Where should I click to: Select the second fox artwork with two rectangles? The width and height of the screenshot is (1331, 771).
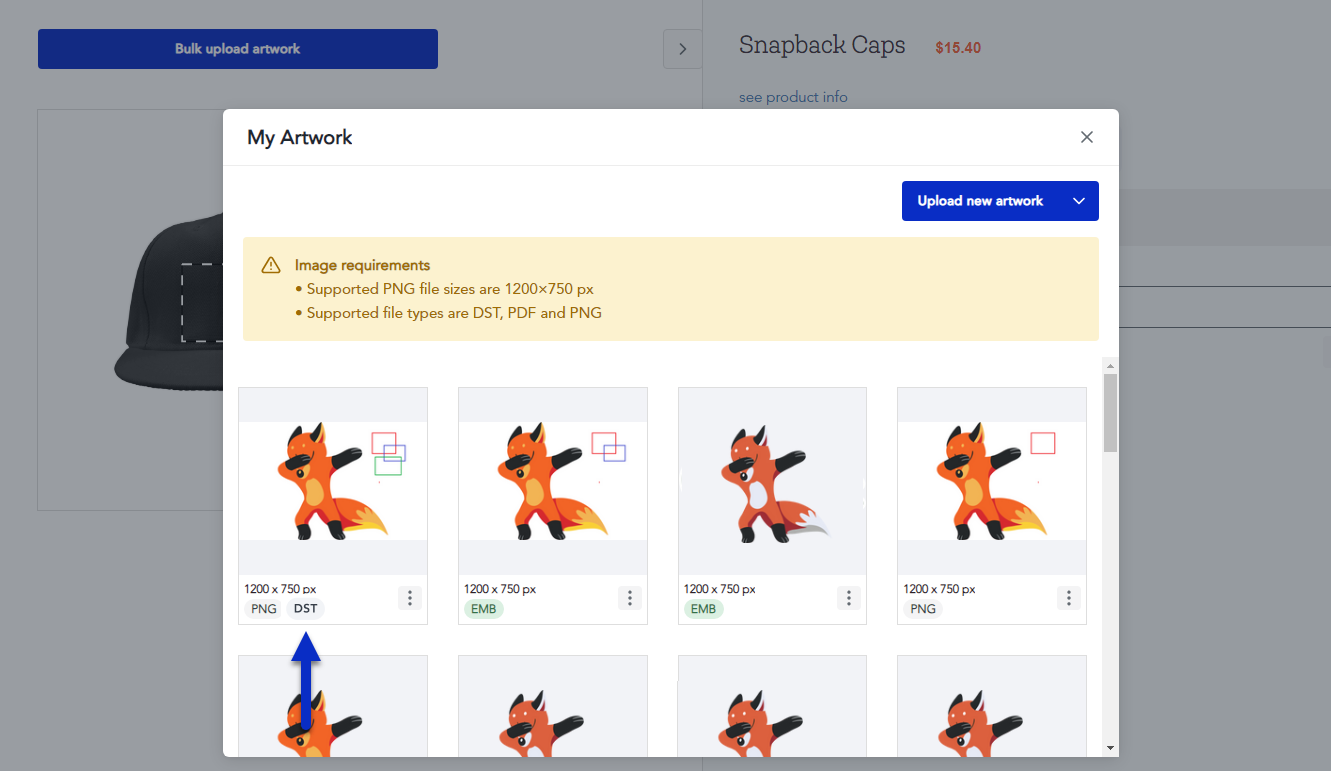point(553,481)
